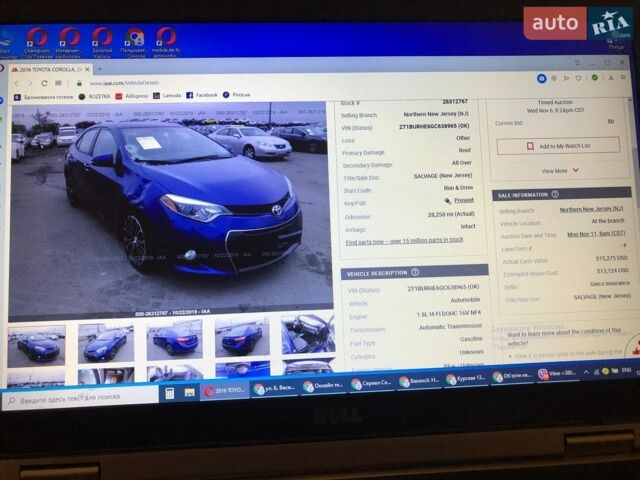Reload the IAA vehicle page
Screen dimensions: 640x480
[x=44, y=83]
